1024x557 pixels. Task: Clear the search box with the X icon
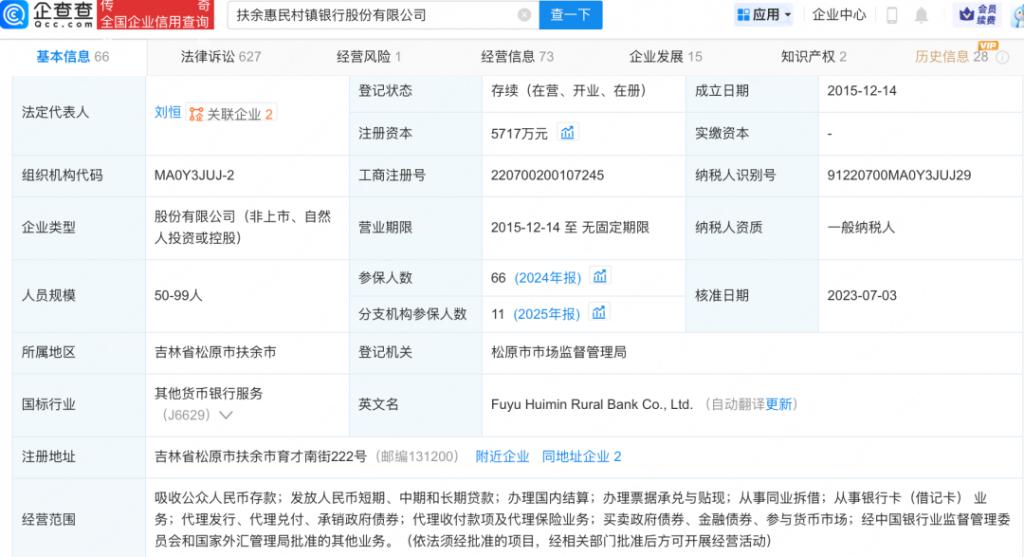tap(524, 15)
